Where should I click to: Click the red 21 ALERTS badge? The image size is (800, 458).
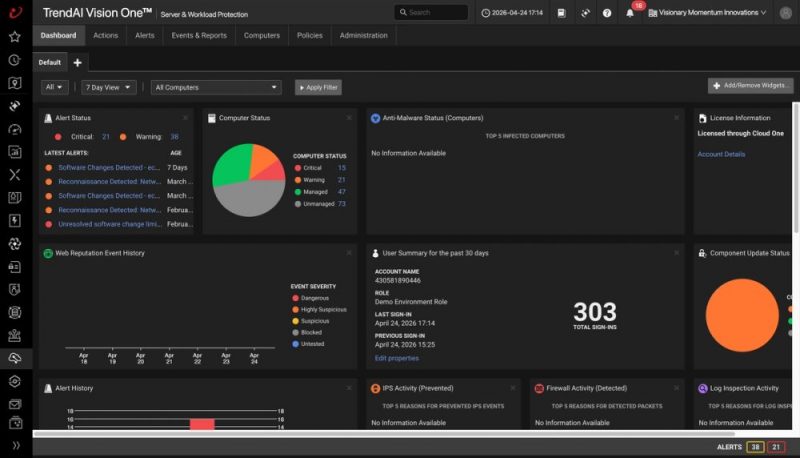pyautogui.click(x=776, y=447)
